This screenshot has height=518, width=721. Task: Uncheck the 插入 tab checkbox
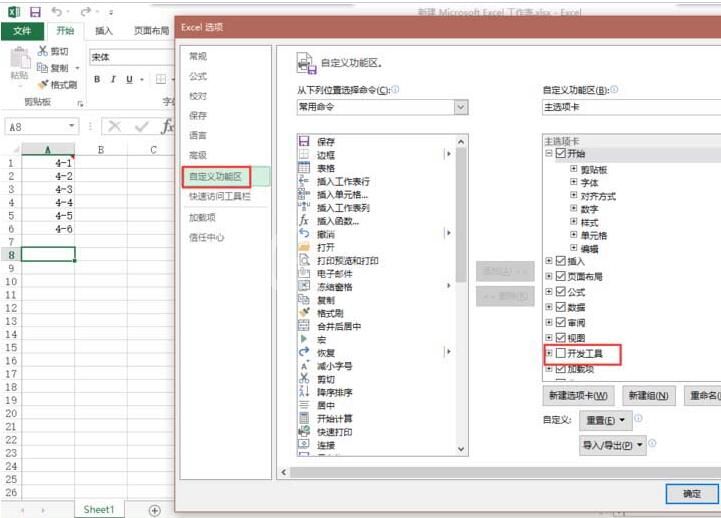coord(561,261)
